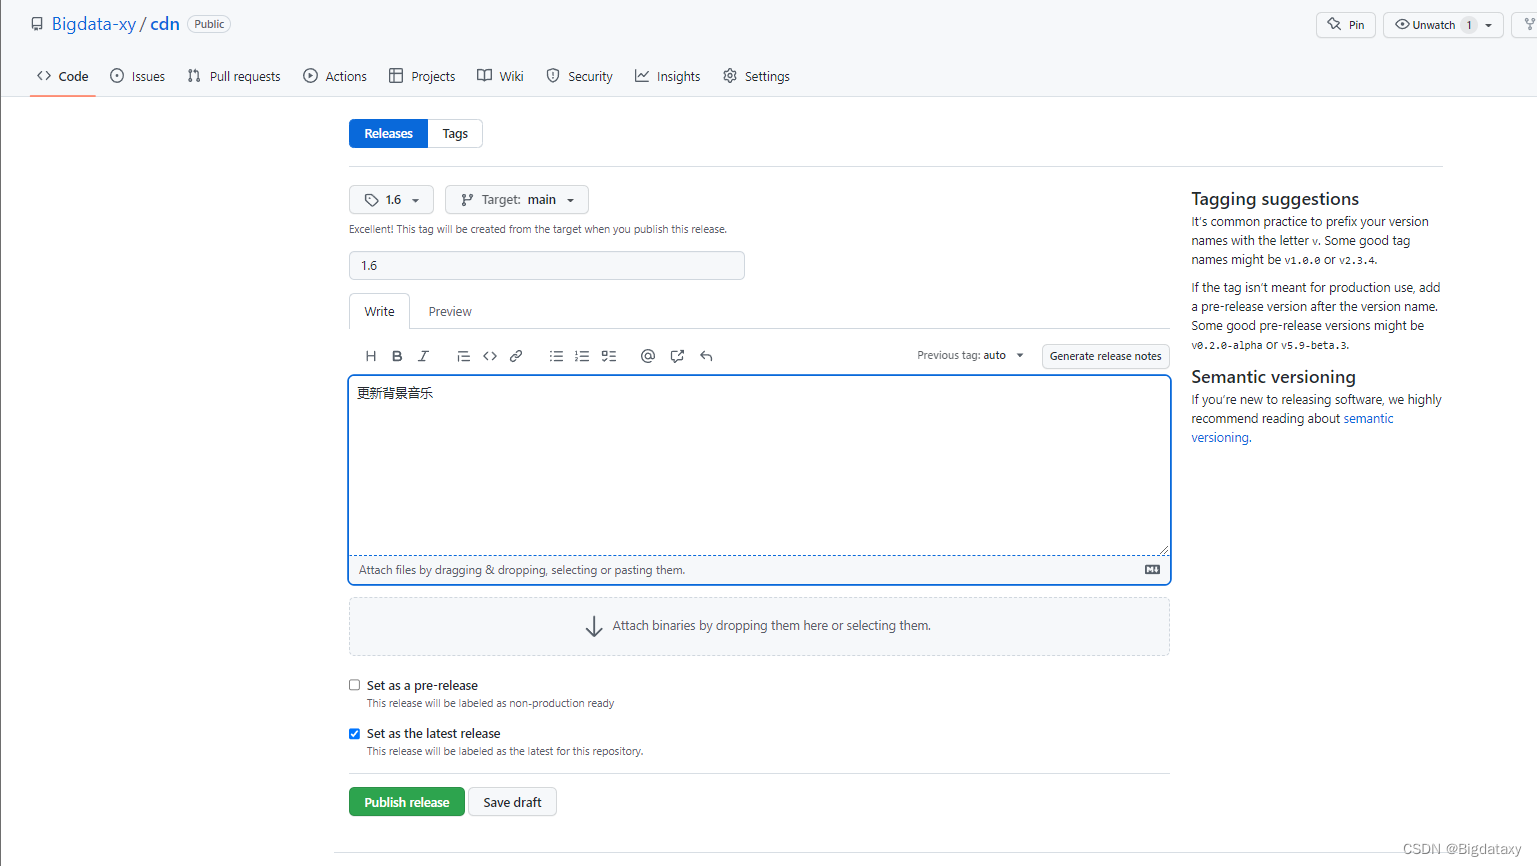Click the release title field containing 1.6
The height and width of the screenshot is (866, 1537).
click(x=547, y=266)
